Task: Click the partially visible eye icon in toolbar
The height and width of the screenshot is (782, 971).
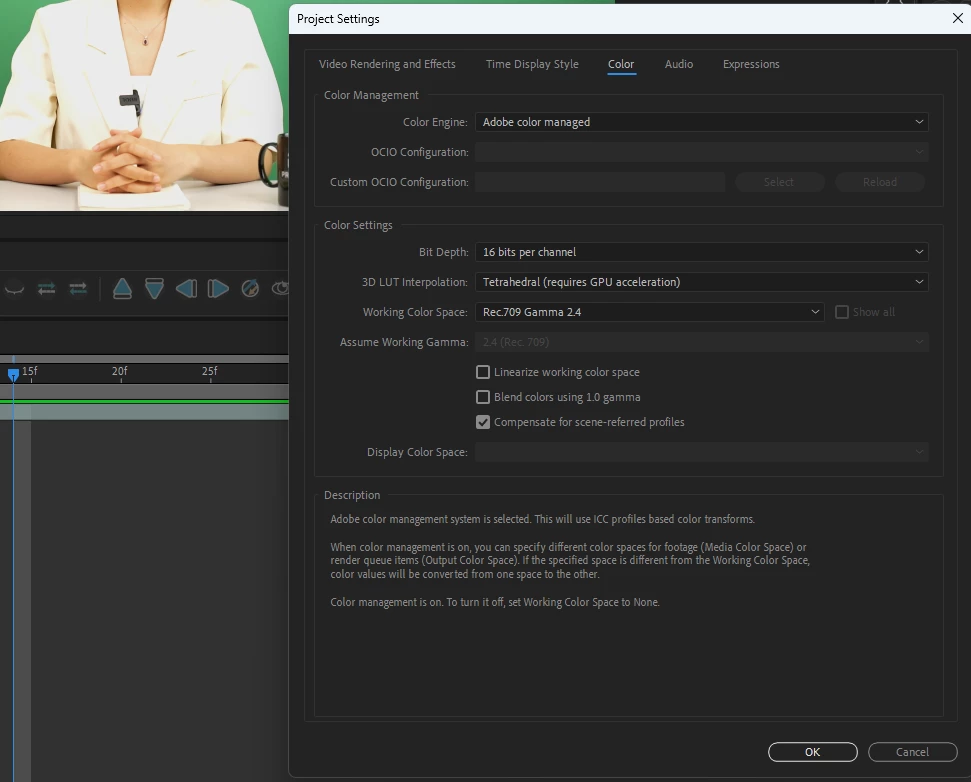Action: [281, 289]
